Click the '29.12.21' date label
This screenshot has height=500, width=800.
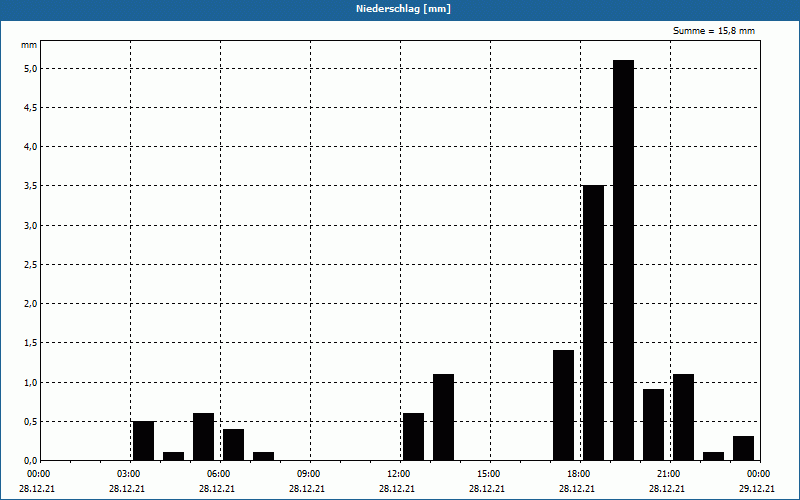[x=757, y=488]
